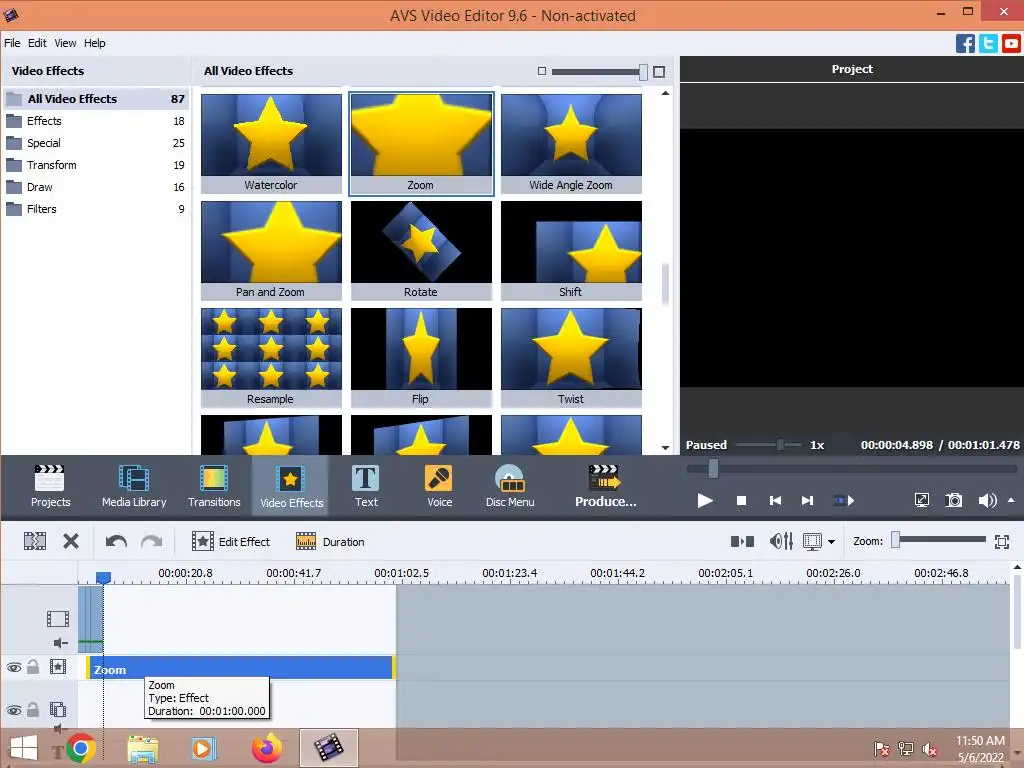This screenshot has width=1024, height=768.
Task: Open the Text tool section
Action: (366, 486)
